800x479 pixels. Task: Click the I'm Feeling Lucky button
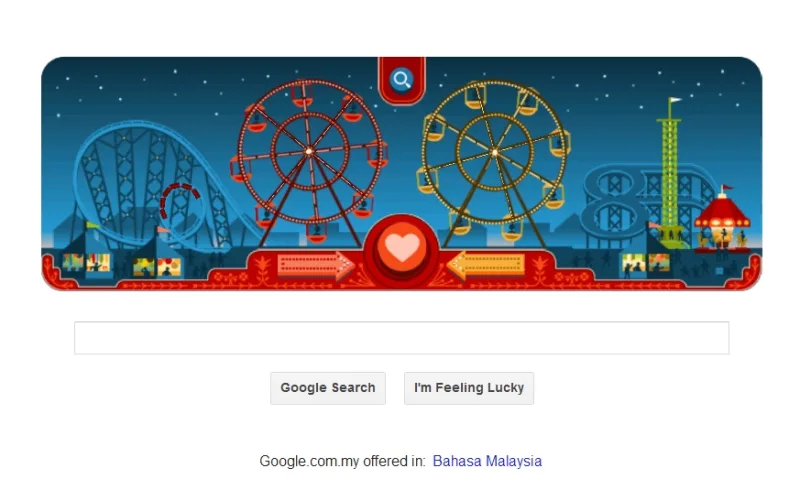pyautogui.click(x=469, y=388)
